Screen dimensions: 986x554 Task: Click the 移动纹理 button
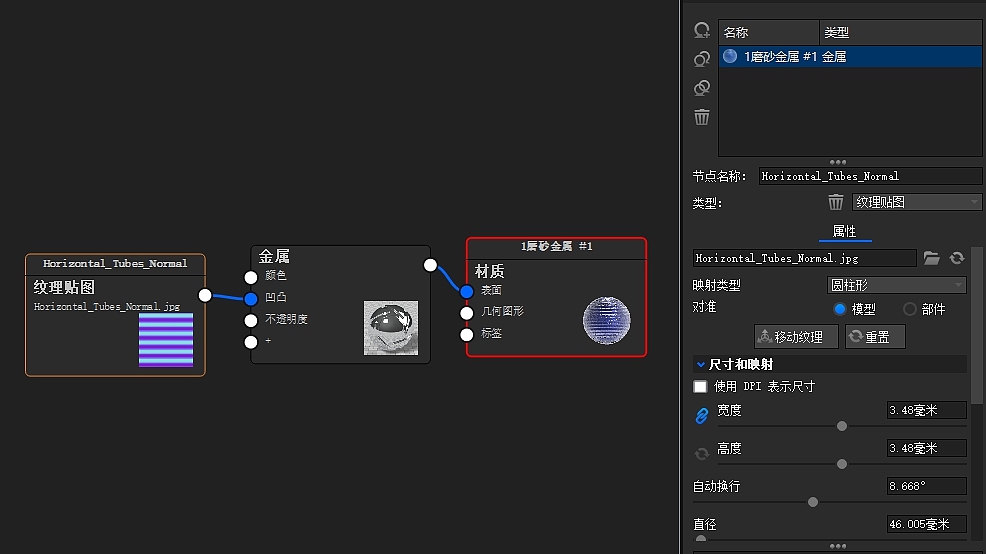coord(796,336)
